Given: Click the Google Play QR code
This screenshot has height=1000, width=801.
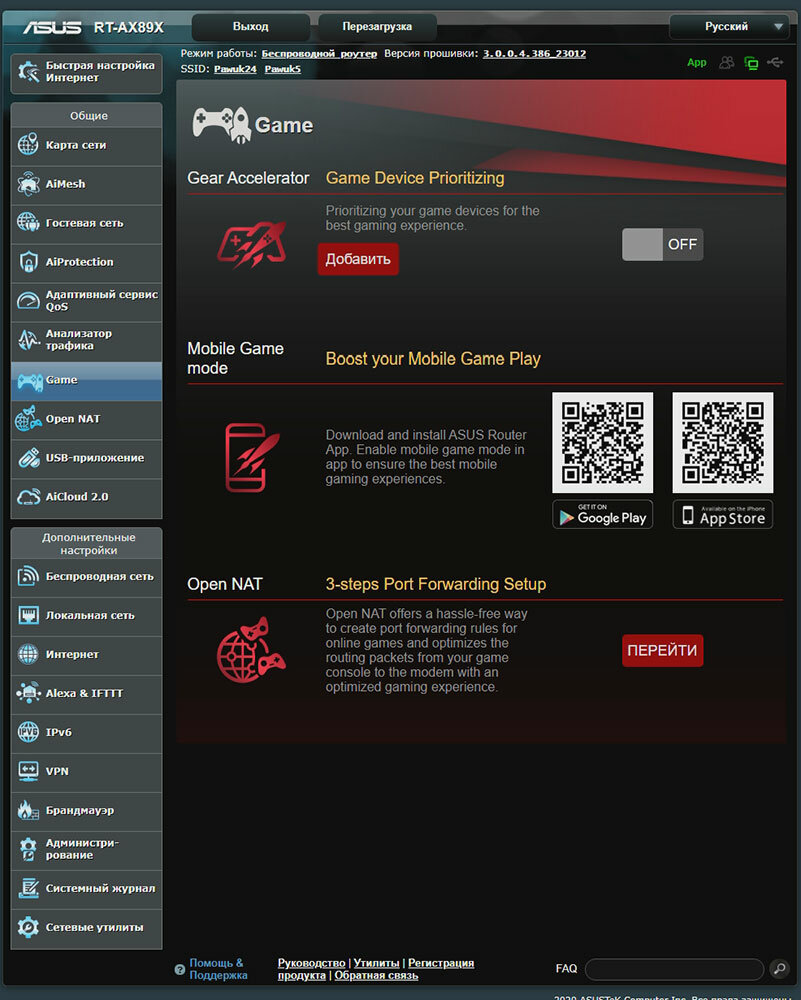Looking at the screenshot, I should tap(603, 443).
